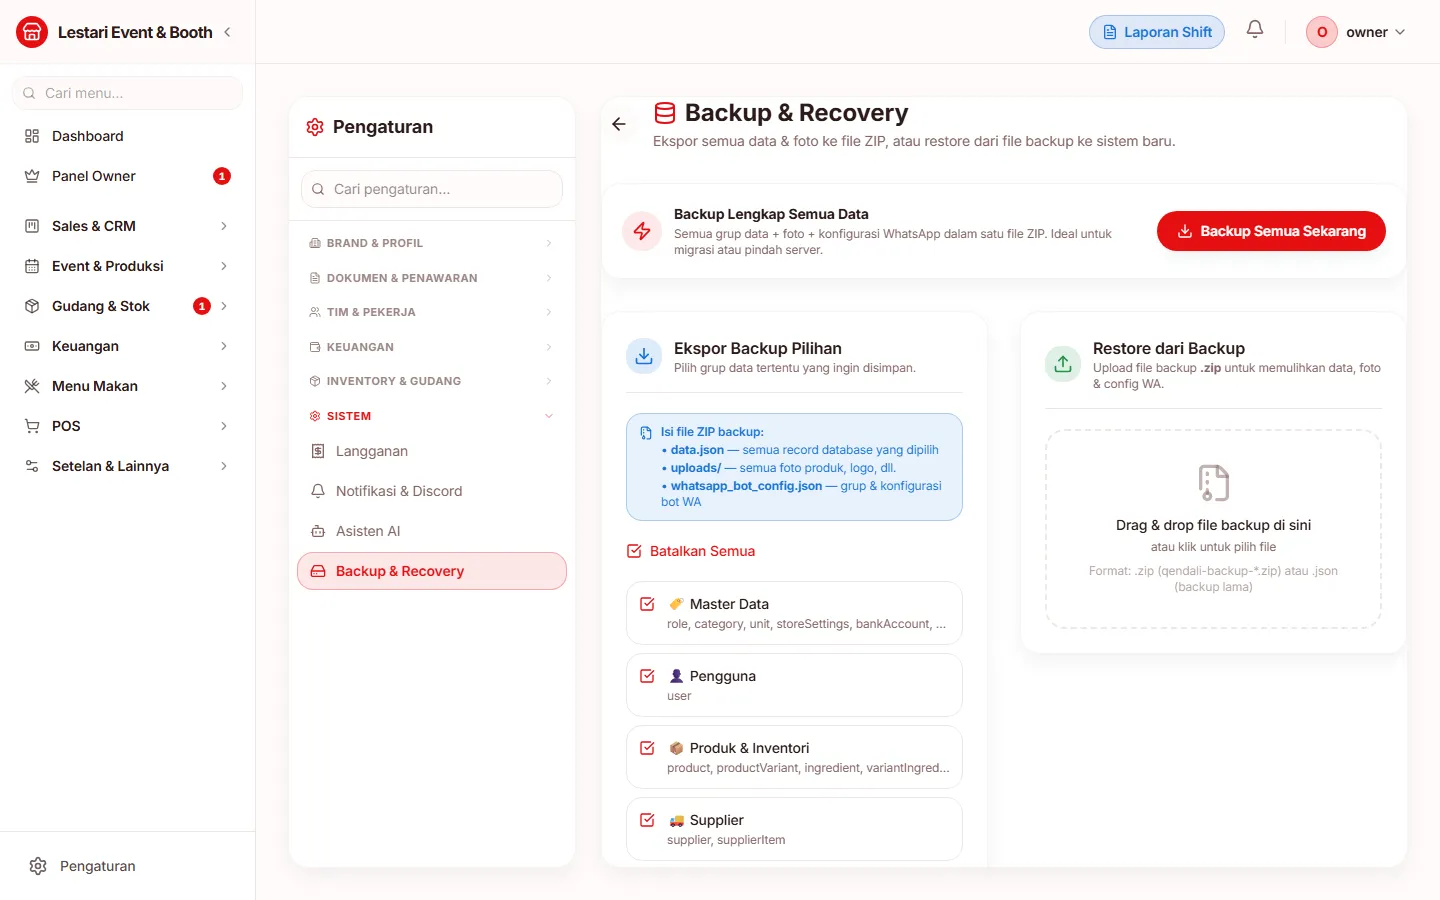The image size is (1440, 900).
Task: Open Notifikasi & Discord settings
Action: [x=432, y=491]
